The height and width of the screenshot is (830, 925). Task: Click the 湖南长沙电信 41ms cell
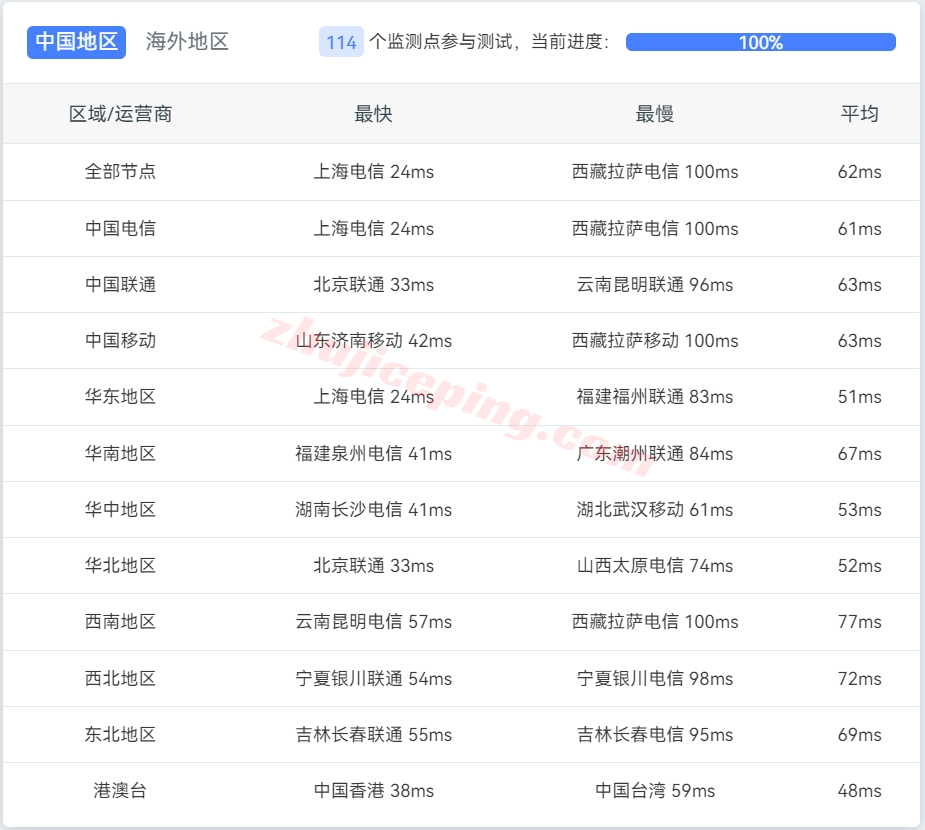373,510
